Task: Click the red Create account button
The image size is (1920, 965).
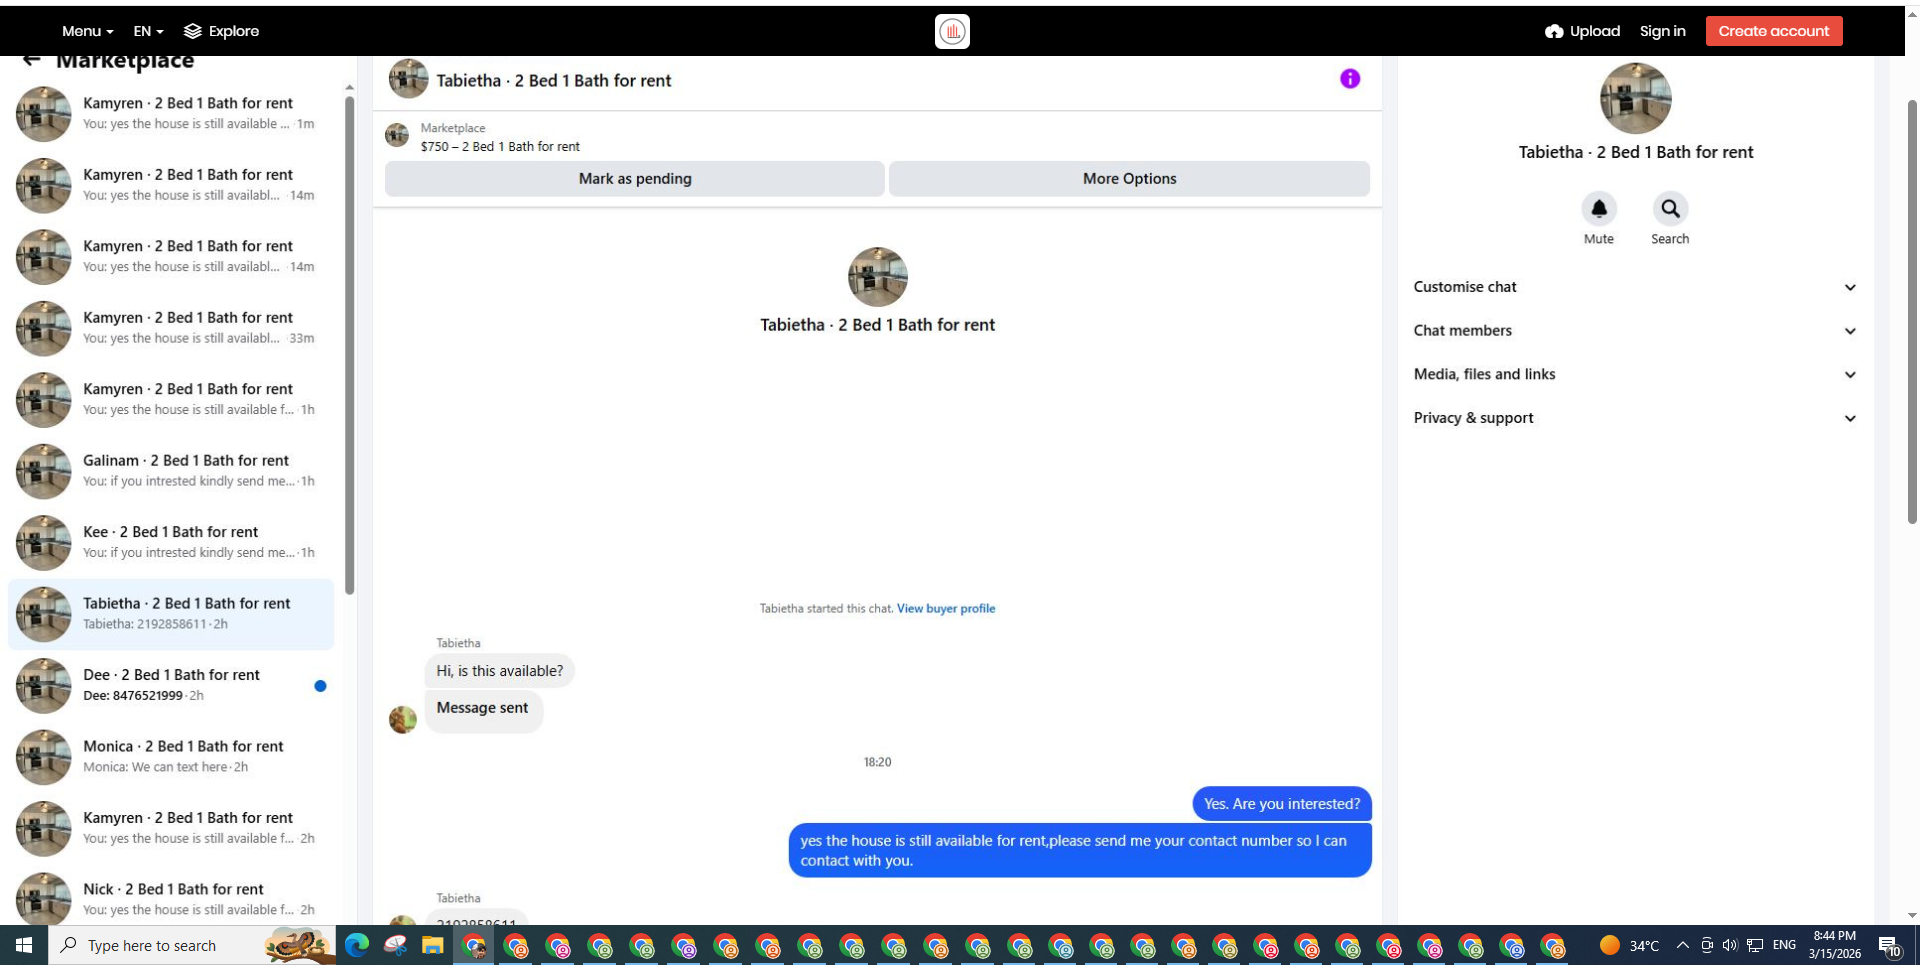Action: pos(1774,31)
